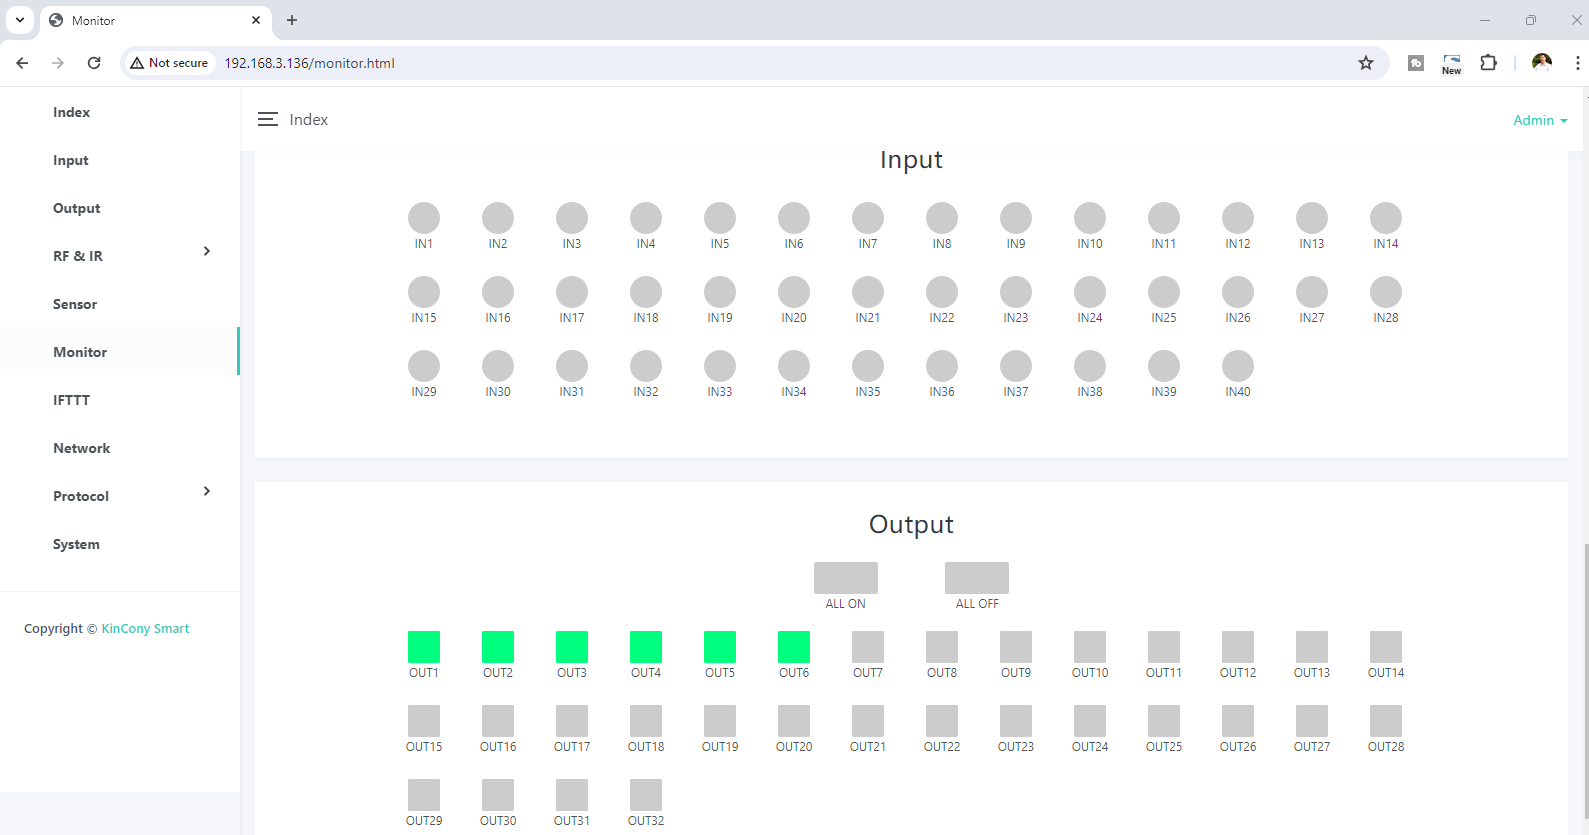Toggle the OUT7 output on

pos(868,647)
